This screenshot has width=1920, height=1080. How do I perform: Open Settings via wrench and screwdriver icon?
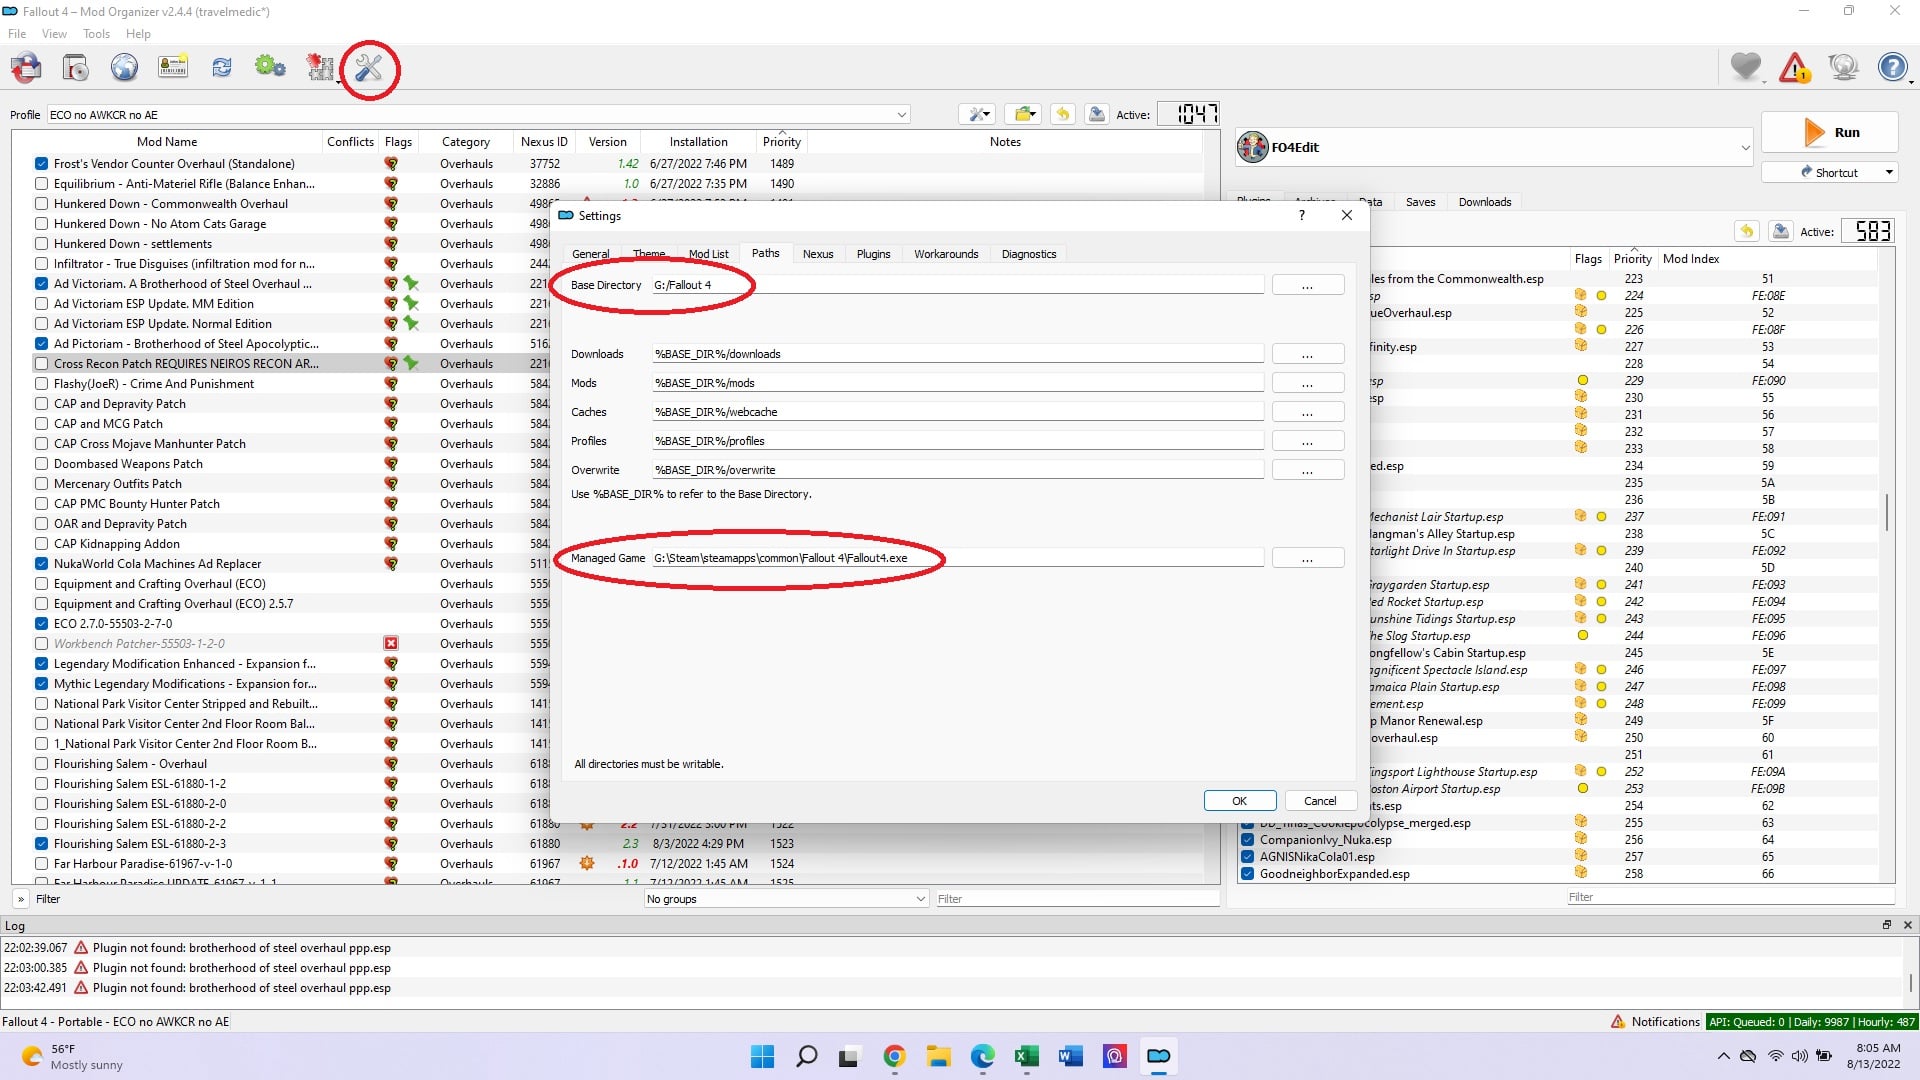click(x=369, y=68)
